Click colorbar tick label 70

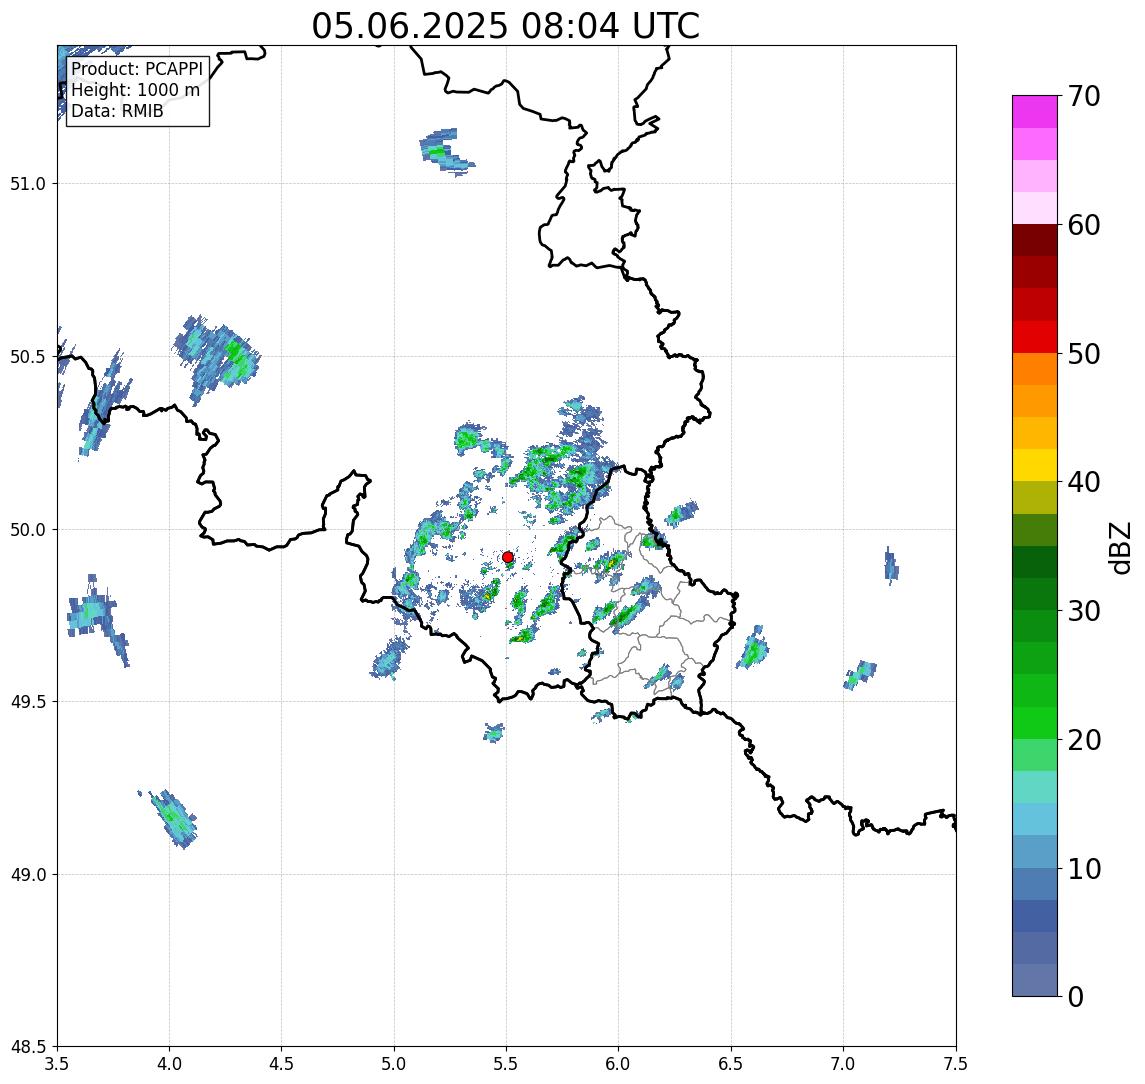[1084, 96]
